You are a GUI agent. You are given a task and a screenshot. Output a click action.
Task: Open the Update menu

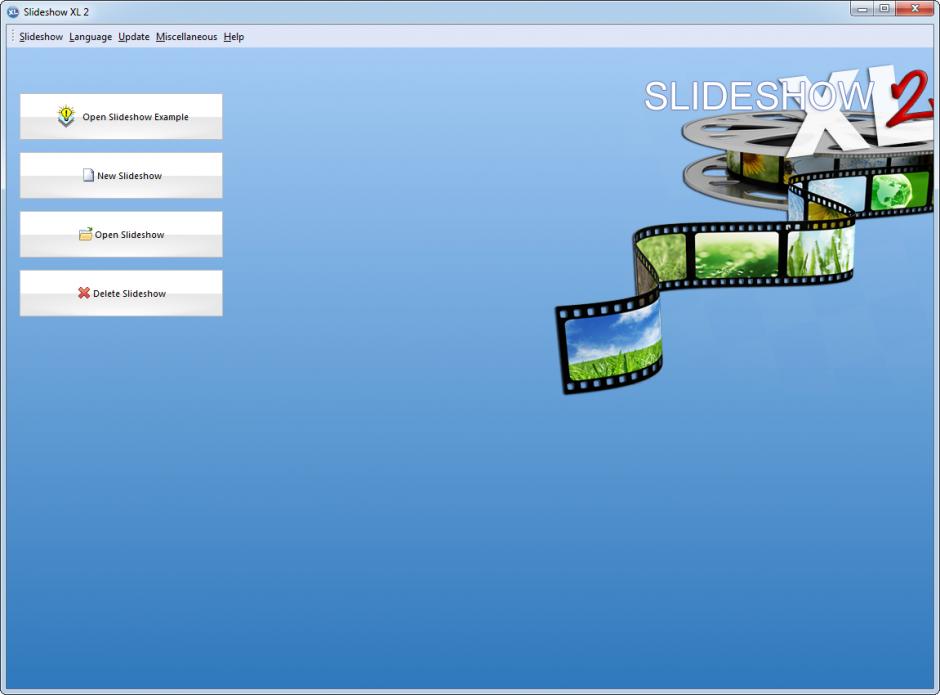[134, 37]
